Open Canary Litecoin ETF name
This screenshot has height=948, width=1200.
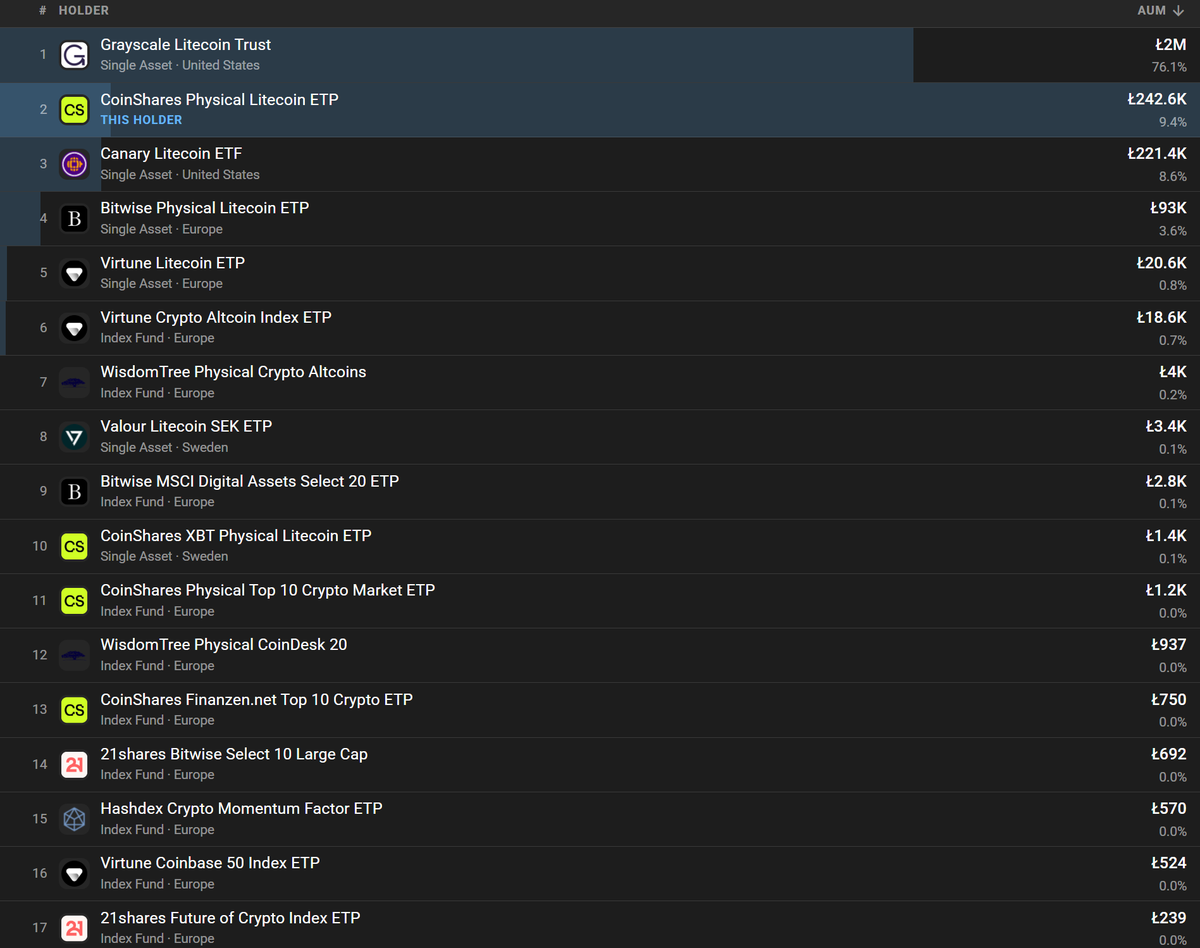(171, 154)
